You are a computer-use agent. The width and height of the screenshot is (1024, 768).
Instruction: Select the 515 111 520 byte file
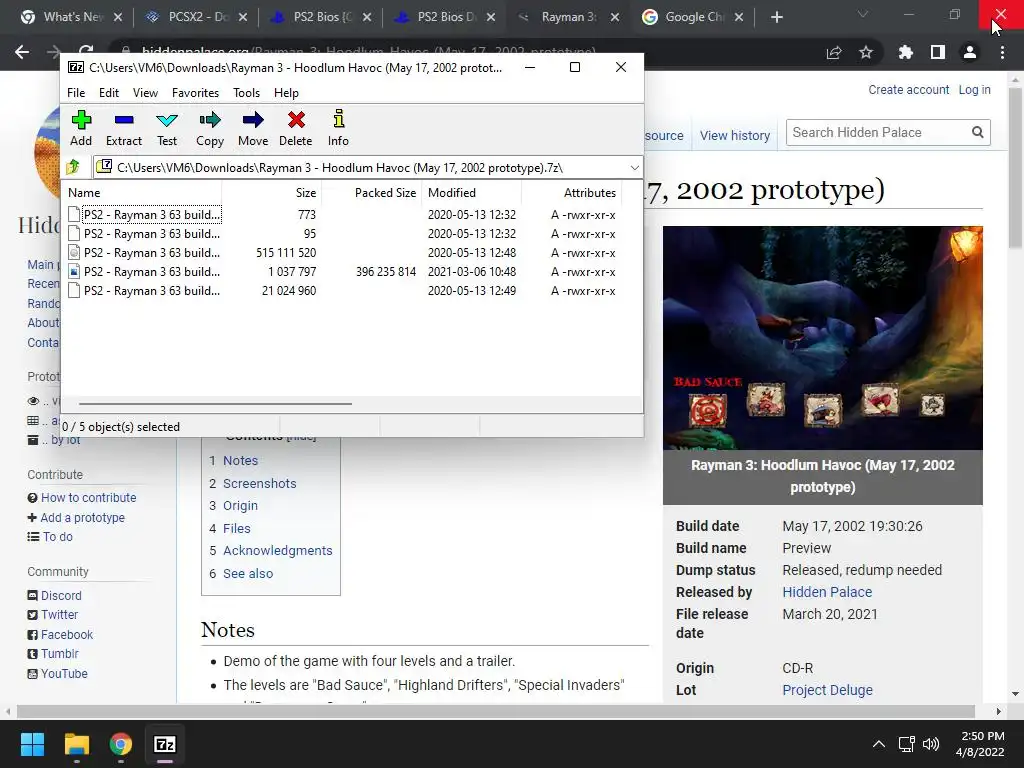pos(342,253)
